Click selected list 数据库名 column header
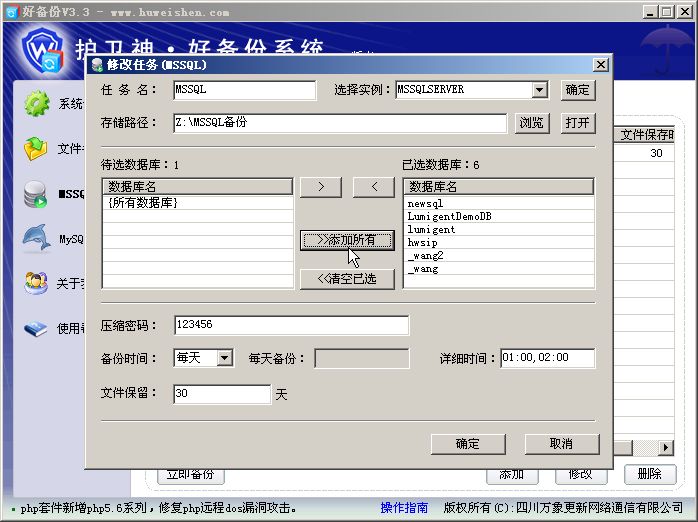This screenshot has height=522, width=698. (499, 187)
